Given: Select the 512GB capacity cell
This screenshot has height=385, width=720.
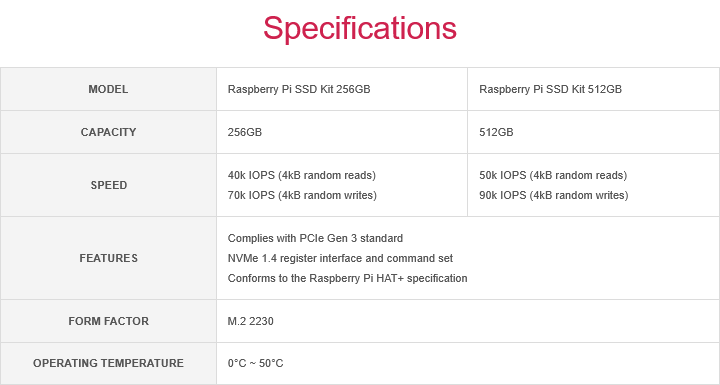Looking at the screenshot, I should (593, 132).
